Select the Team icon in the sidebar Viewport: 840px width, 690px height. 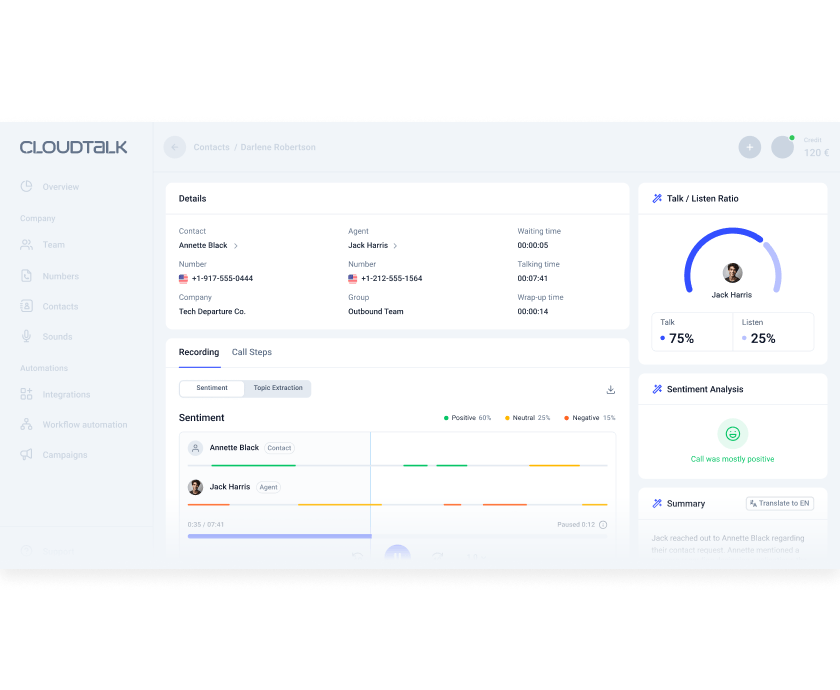(x=27, y=244)
